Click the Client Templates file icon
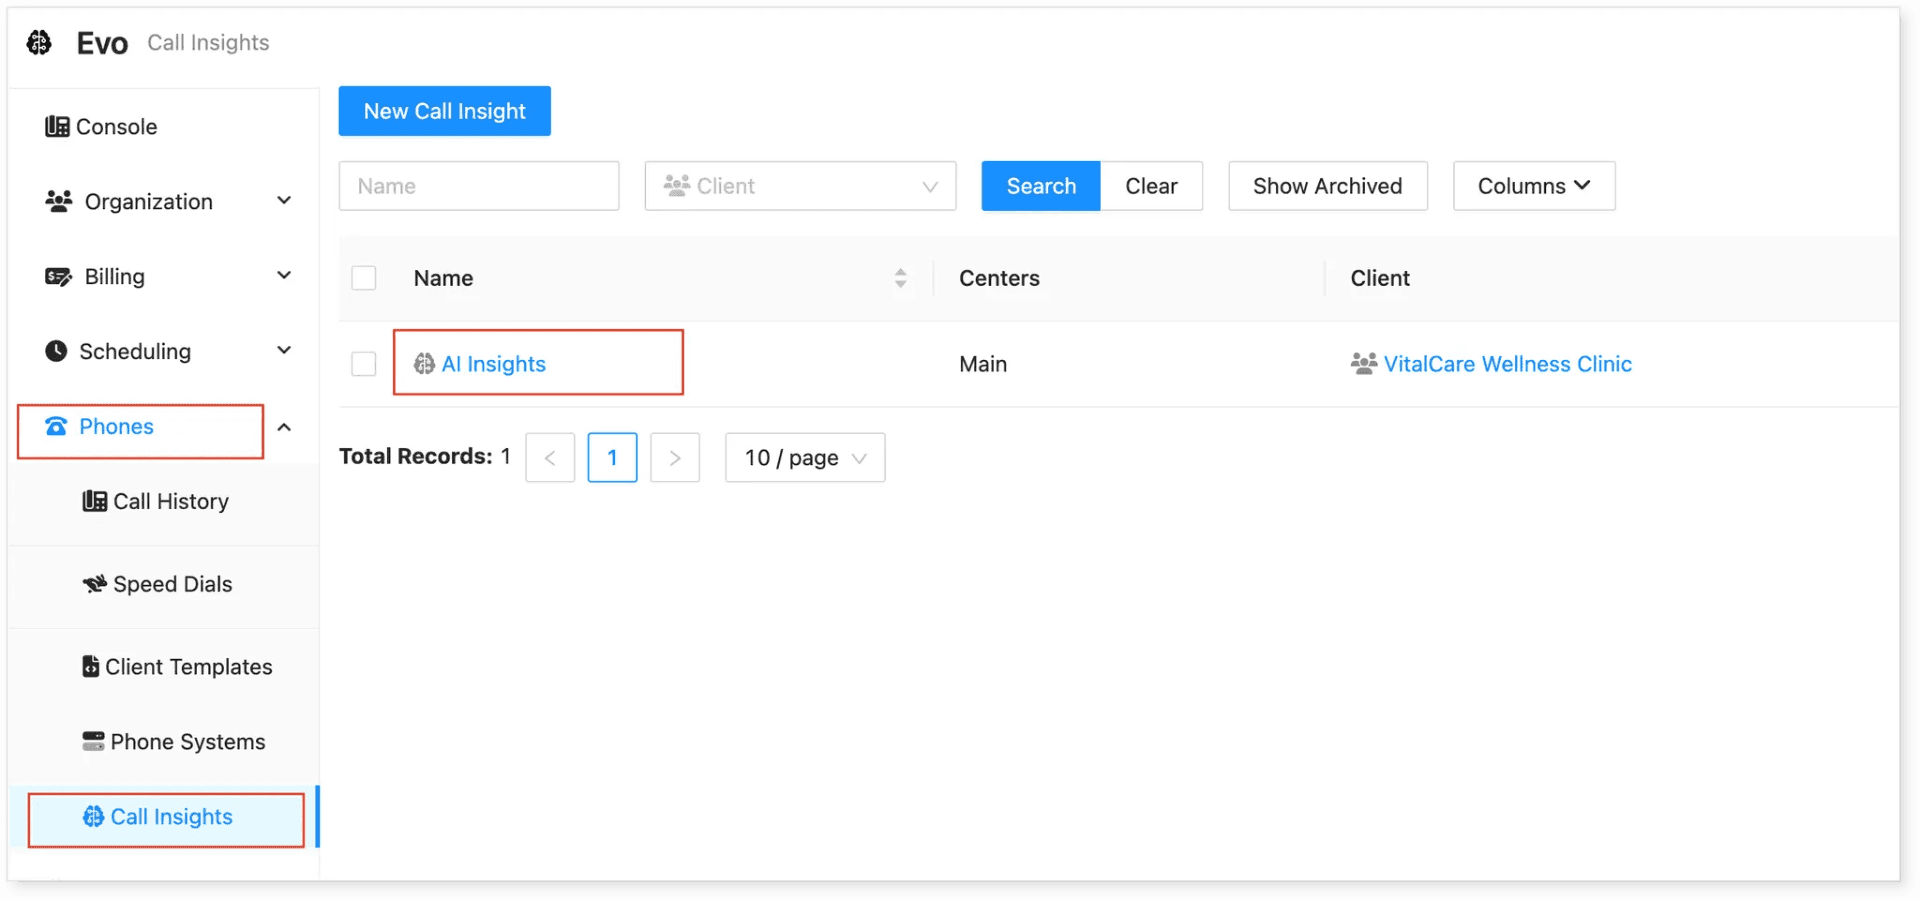This screenshot has height=900, width=1920. pyautogui.click(x=90, y=666)
